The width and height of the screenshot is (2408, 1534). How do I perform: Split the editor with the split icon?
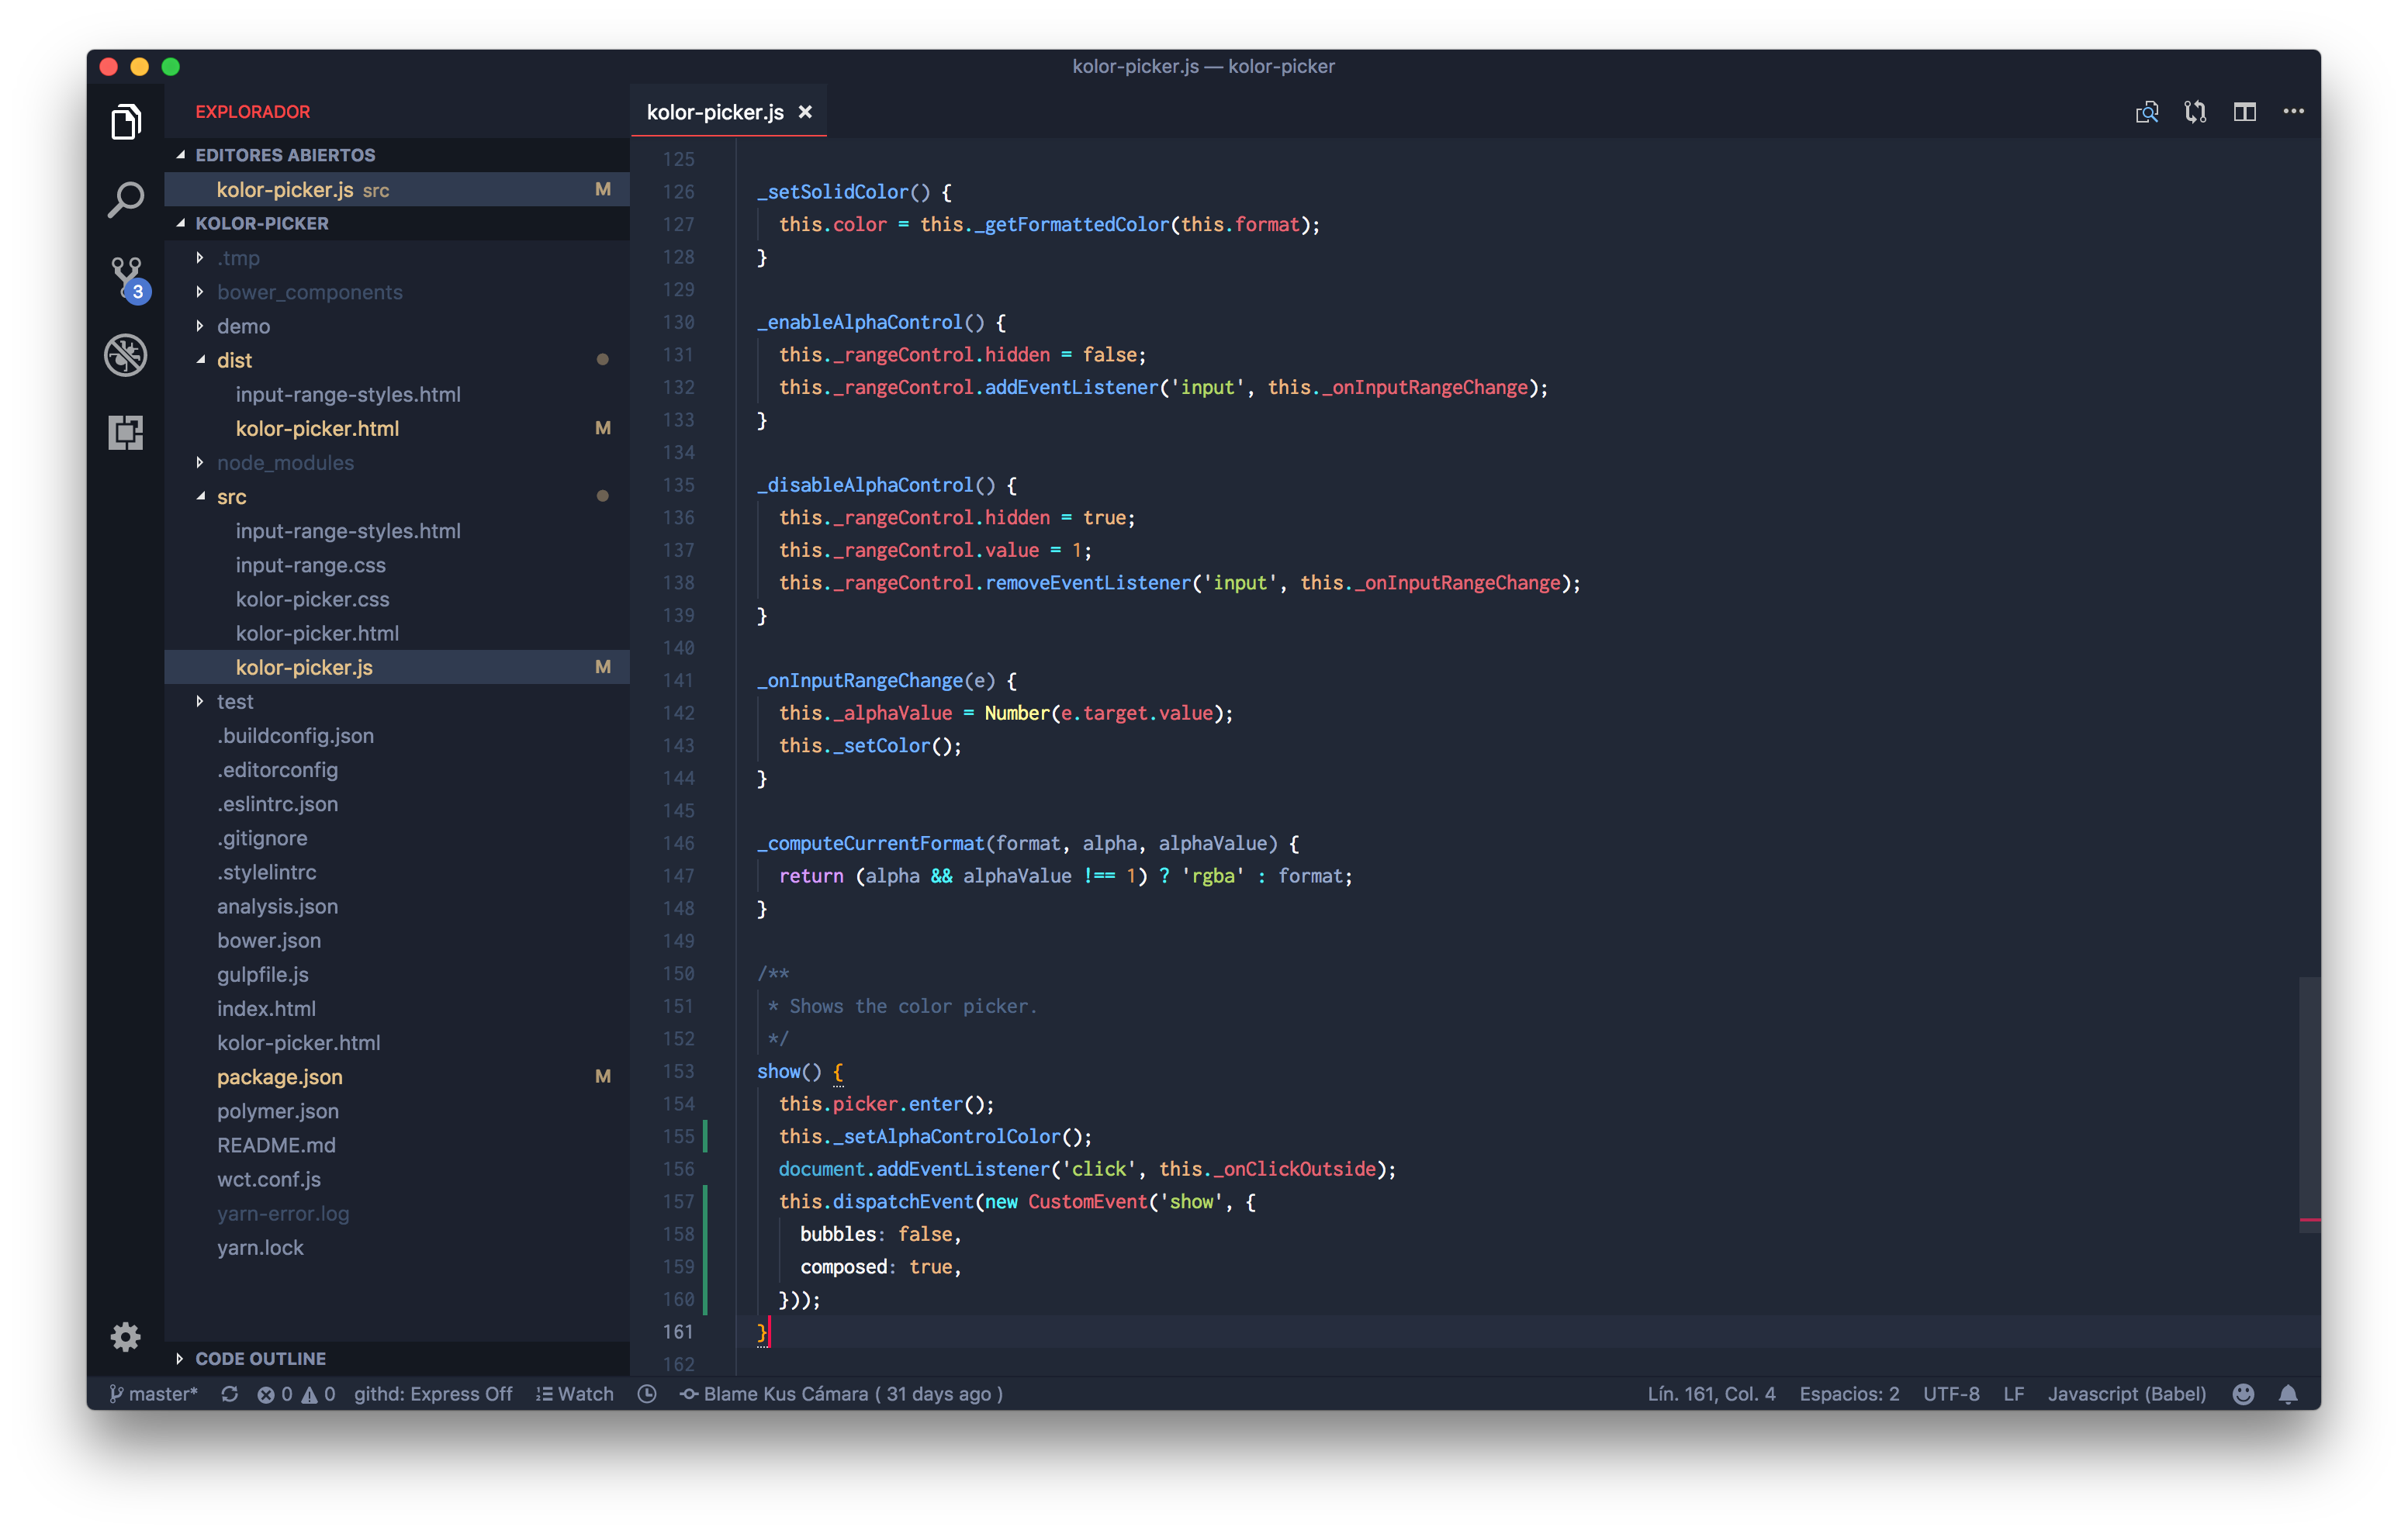point(2244,112)
